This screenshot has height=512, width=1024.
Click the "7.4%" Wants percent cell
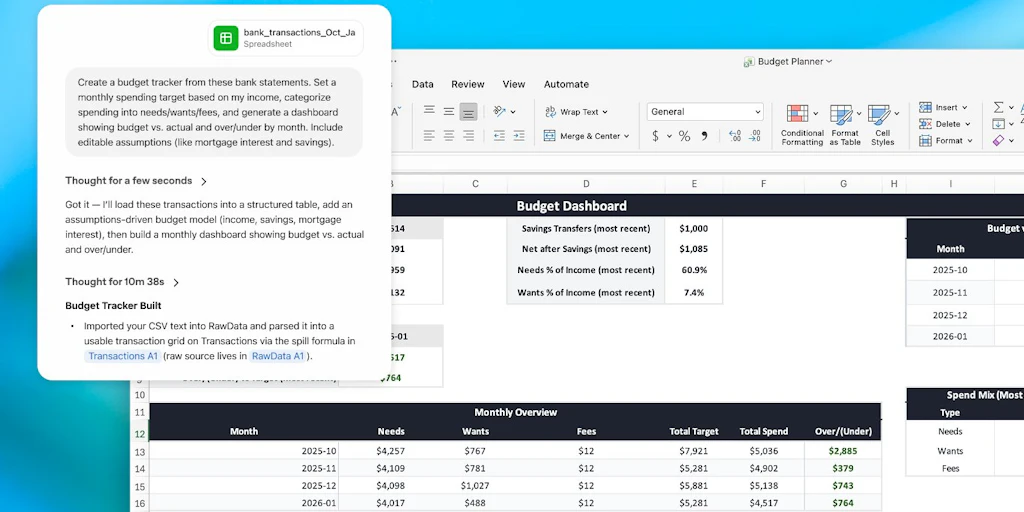coord(694,293)
